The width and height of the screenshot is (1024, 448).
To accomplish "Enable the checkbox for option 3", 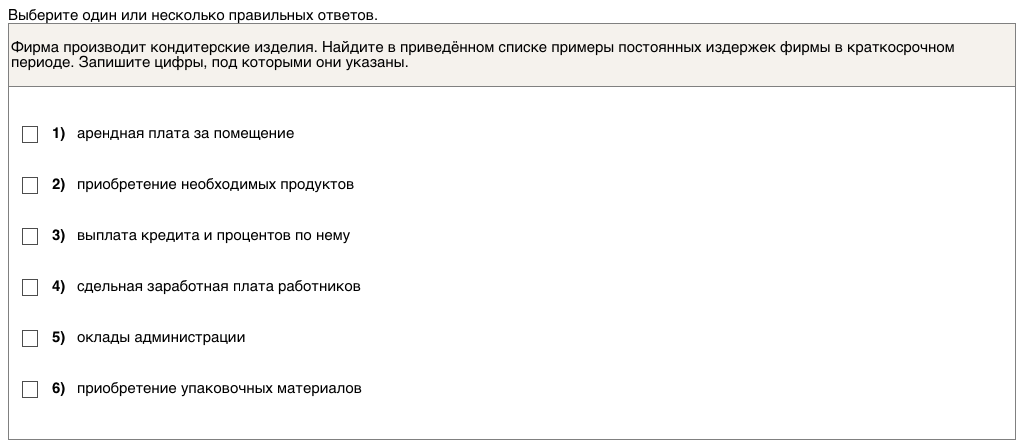I will click(x=30, y=236).
